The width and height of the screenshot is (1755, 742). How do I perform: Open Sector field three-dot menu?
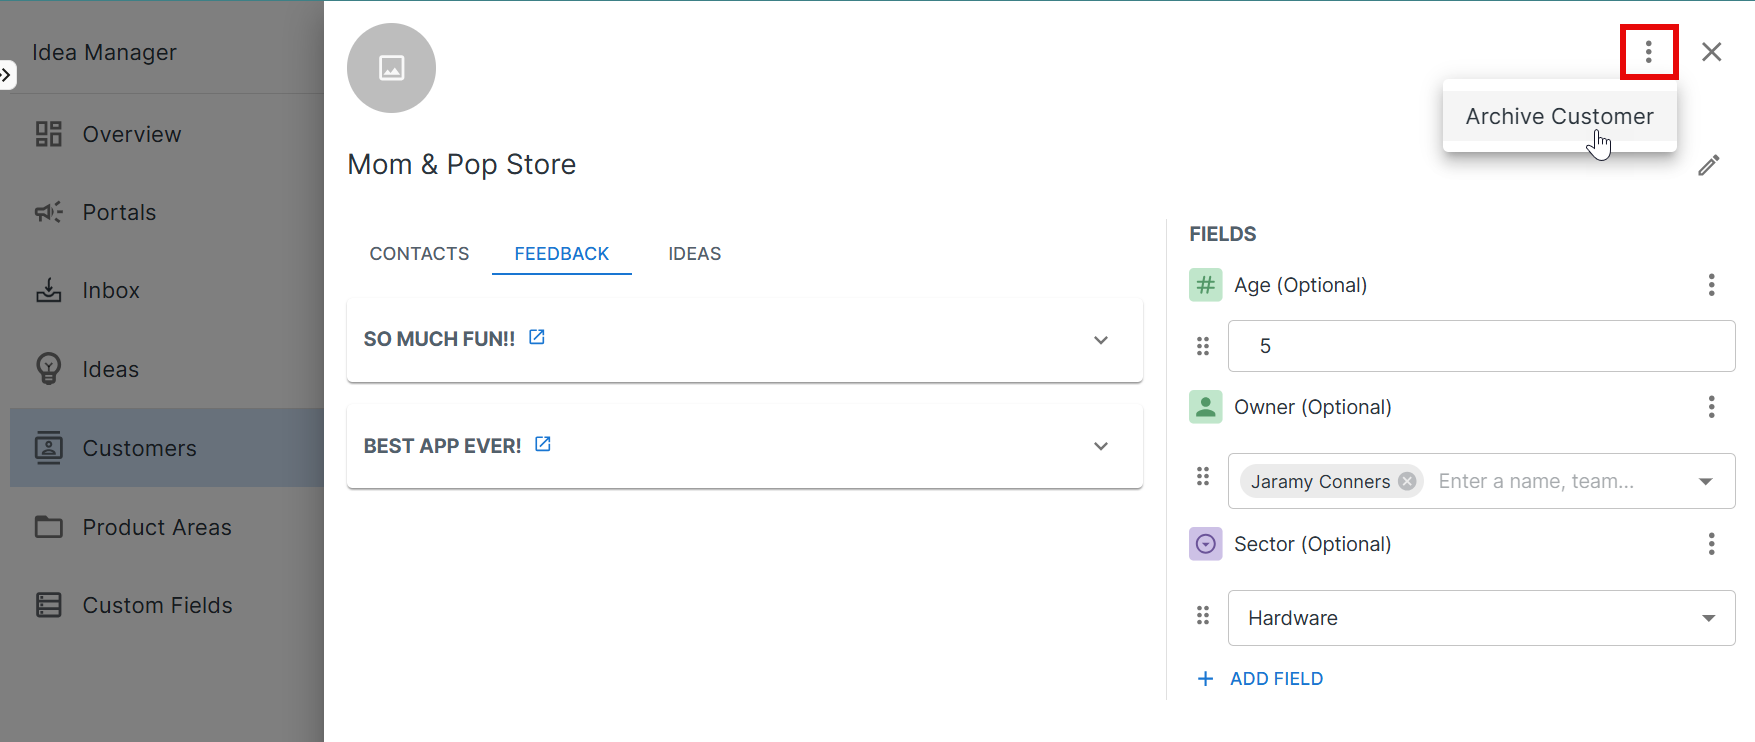(1711, 544)
